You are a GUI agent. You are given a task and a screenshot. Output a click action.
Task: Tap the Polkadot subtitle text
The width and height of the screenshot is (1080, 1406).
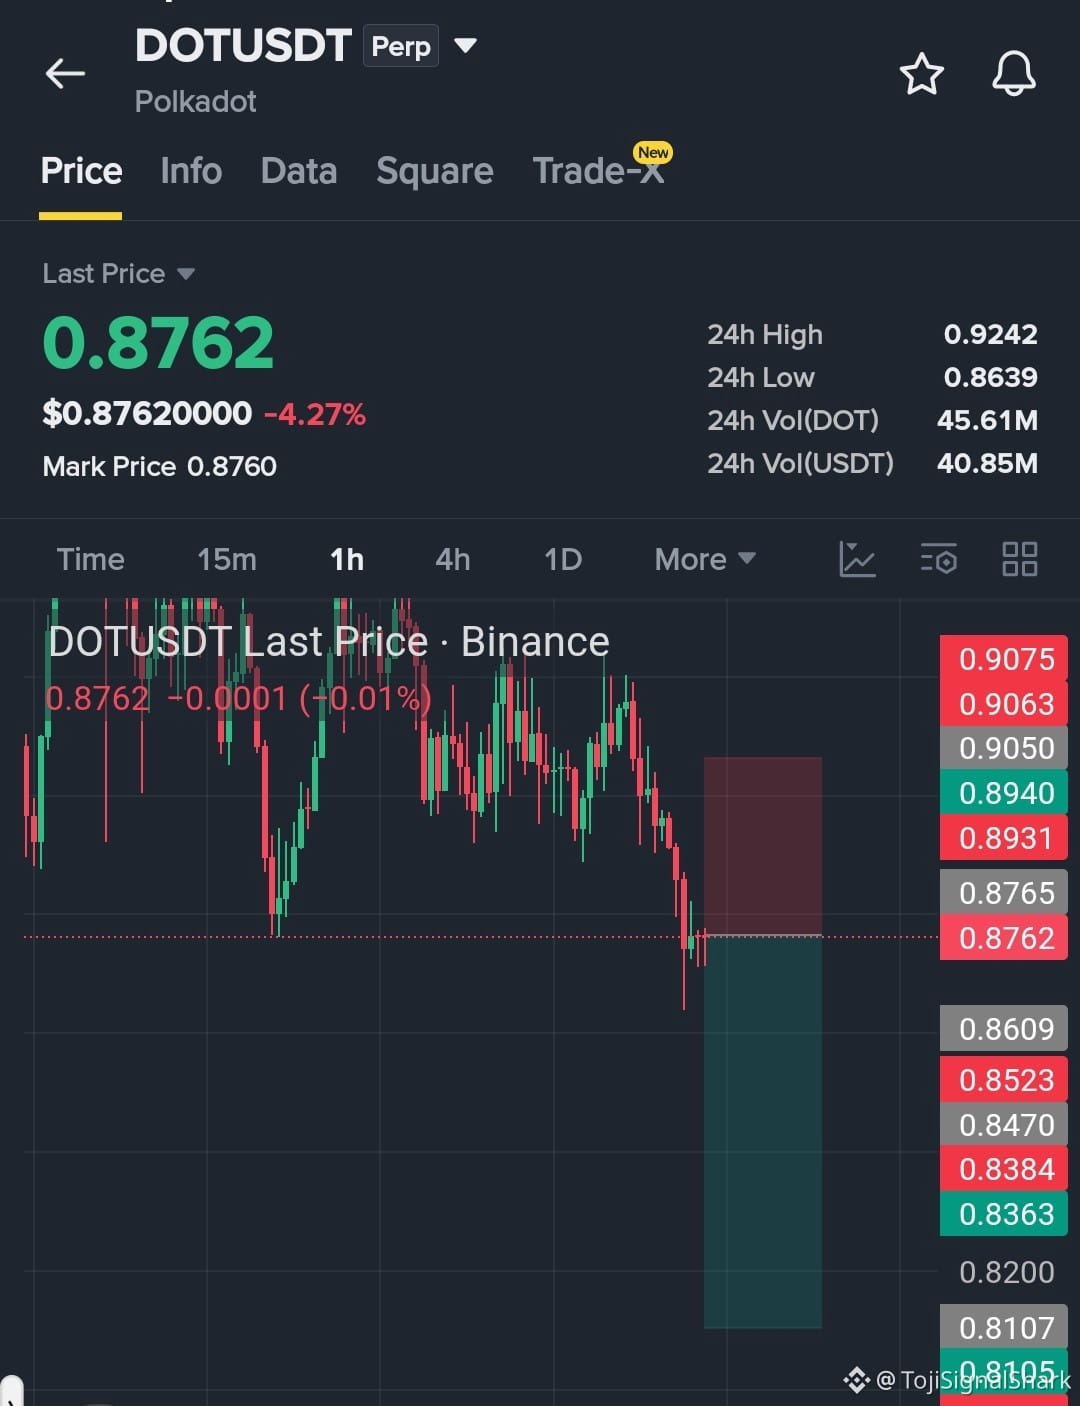196,101
